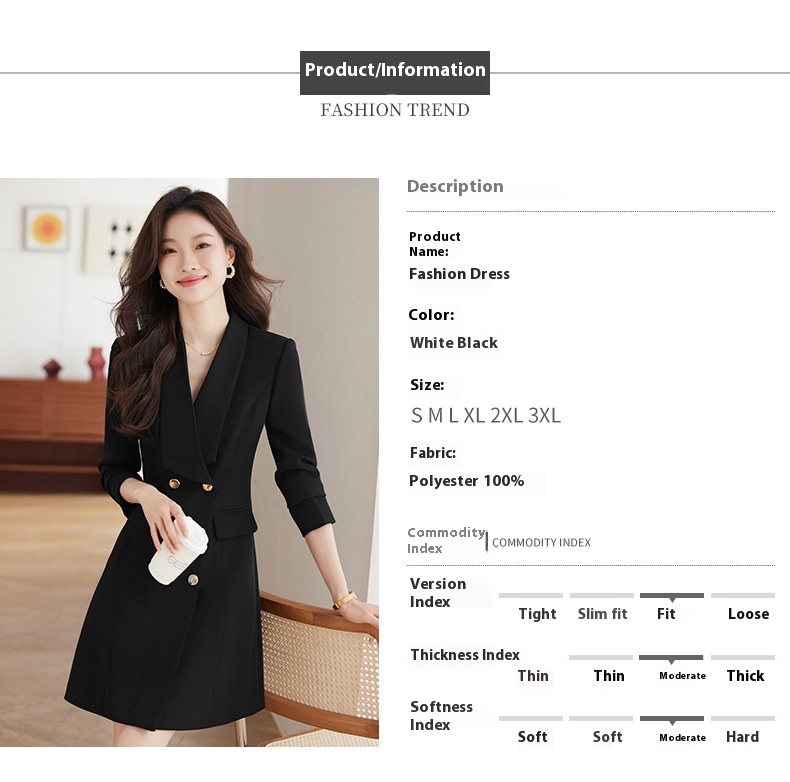Select the Softness Index row label
Screen dimensions: 790x782
(x=441, y=715)
